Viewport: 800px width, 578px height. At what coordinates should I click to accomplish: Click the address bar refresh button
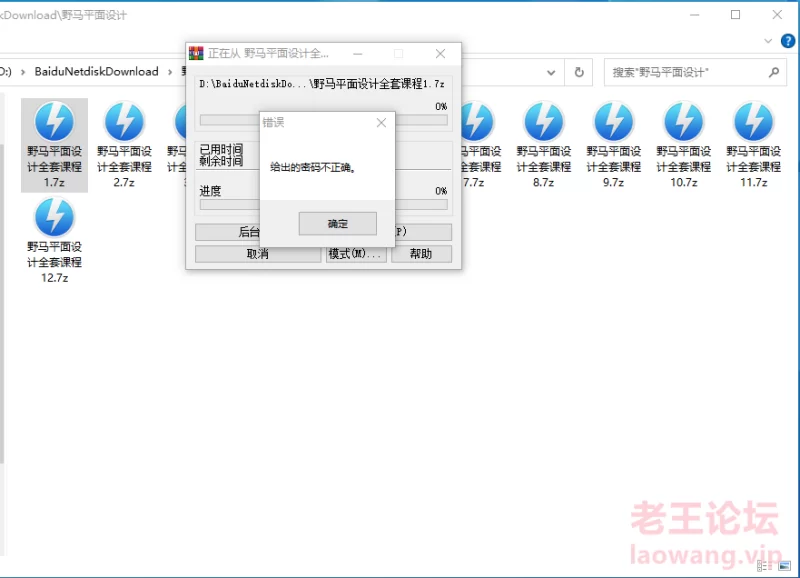click(579, 72)
